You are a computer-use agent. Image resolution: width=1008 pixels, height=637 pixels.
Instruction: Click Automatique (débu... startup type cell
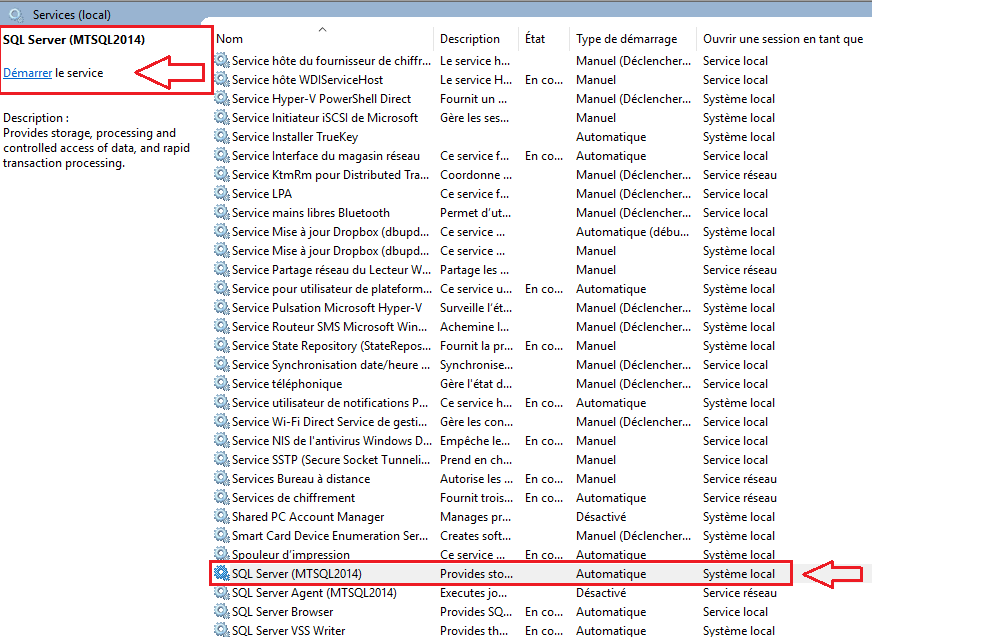pyautogui.click(x=633, y=232)
